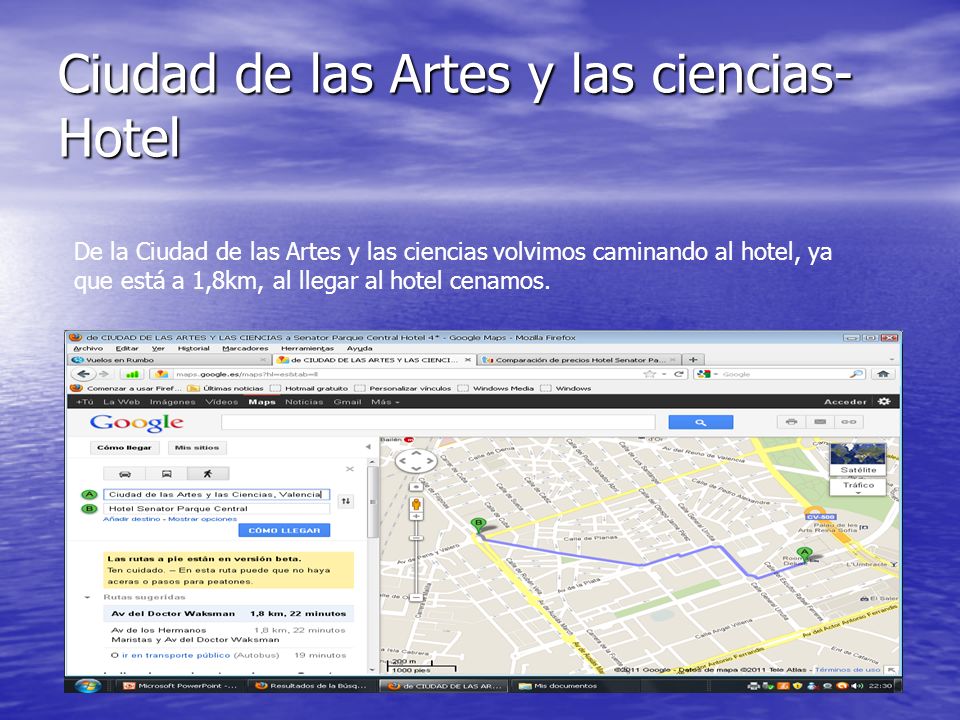The image size is (960, 720).
Task: Select the driving car travel mode
Action: coord(125,474)
